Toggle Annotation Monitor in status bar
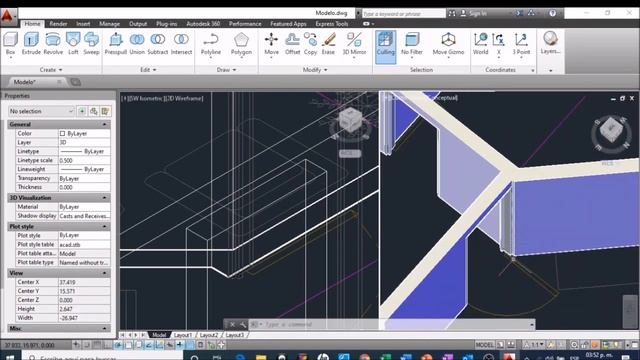 (221, 345)
